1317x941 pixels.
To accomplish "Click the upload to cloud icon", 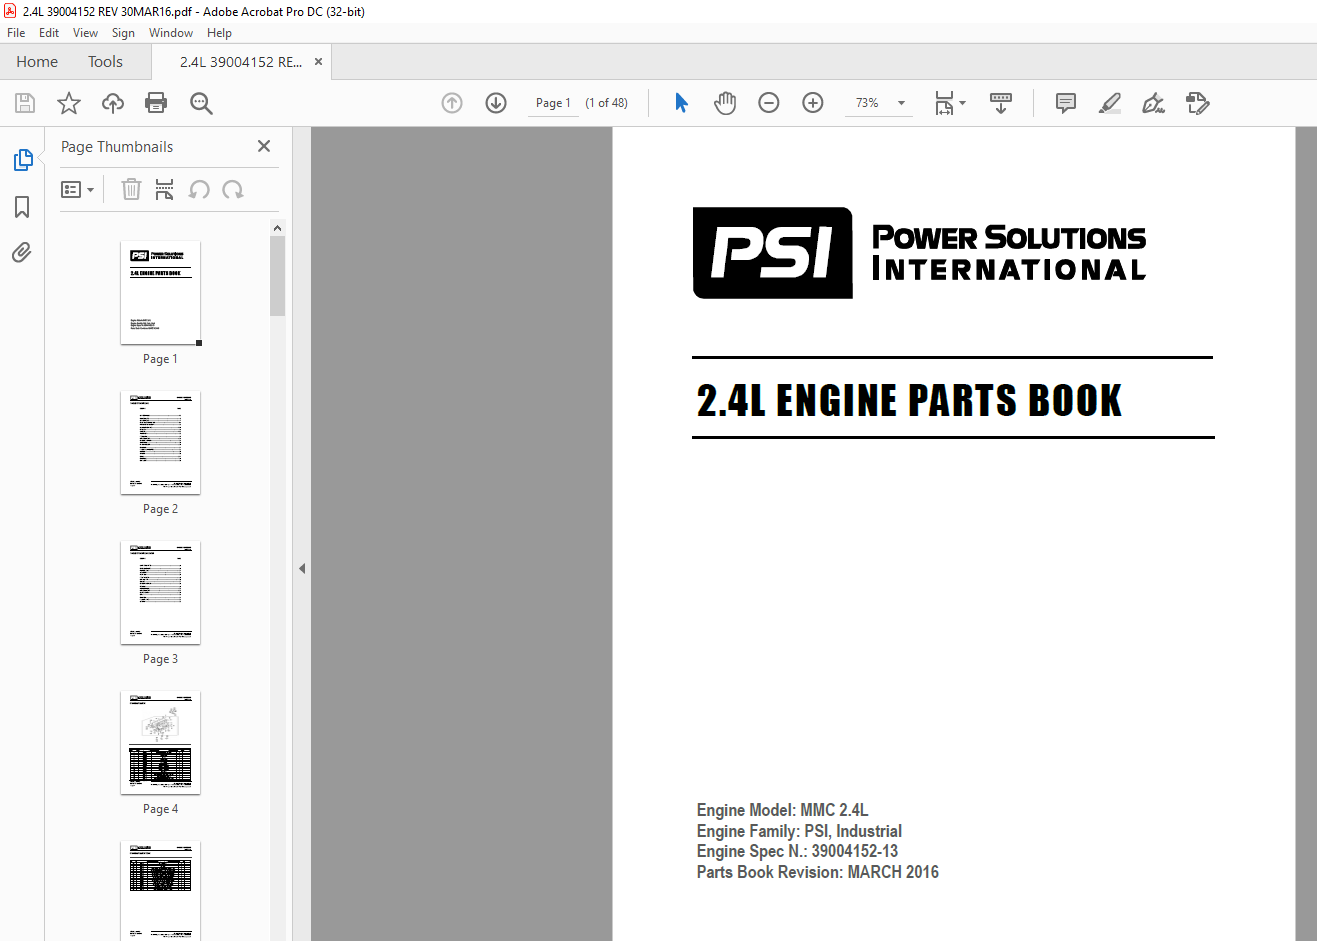I will click(113, 103).
